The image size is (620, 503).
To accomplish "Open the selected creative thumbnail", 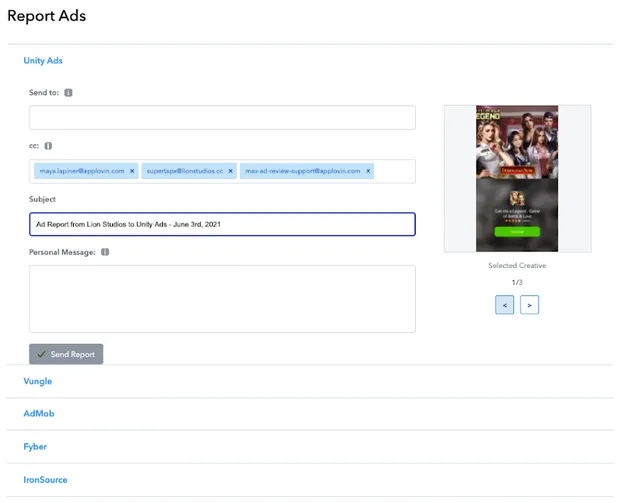I will click(x=517, y=178).
